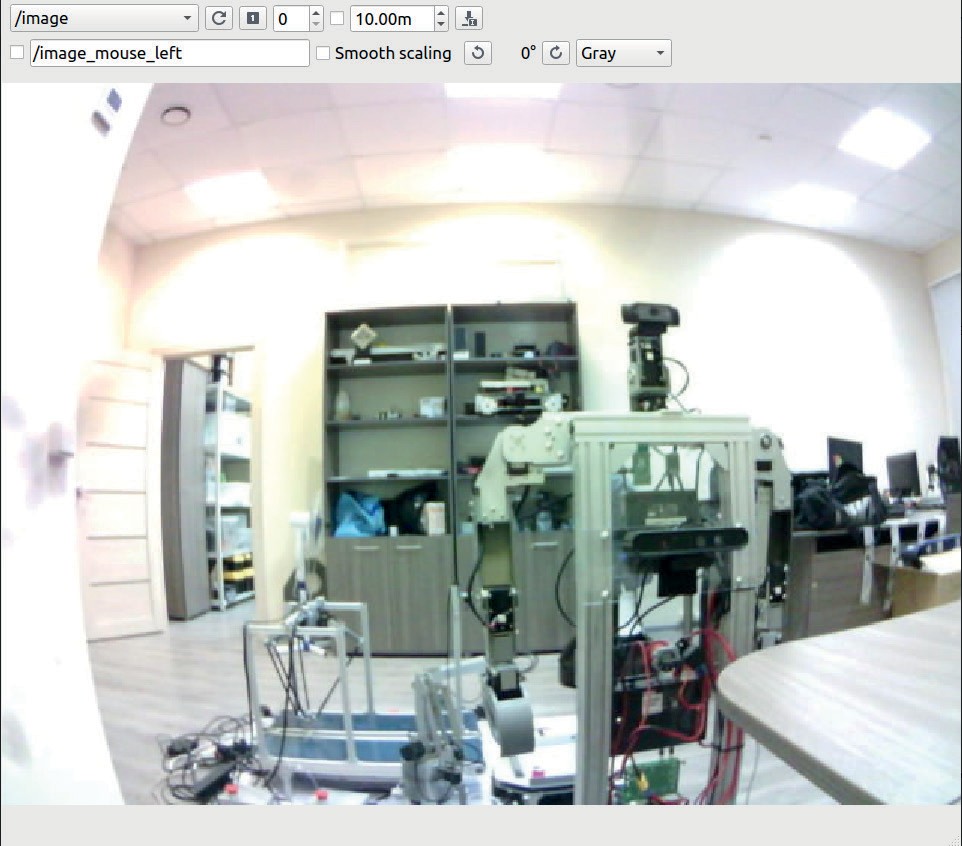Click the webcam atop the robot in image
This screenshot has height=846, width=962.
coord(650,315)
